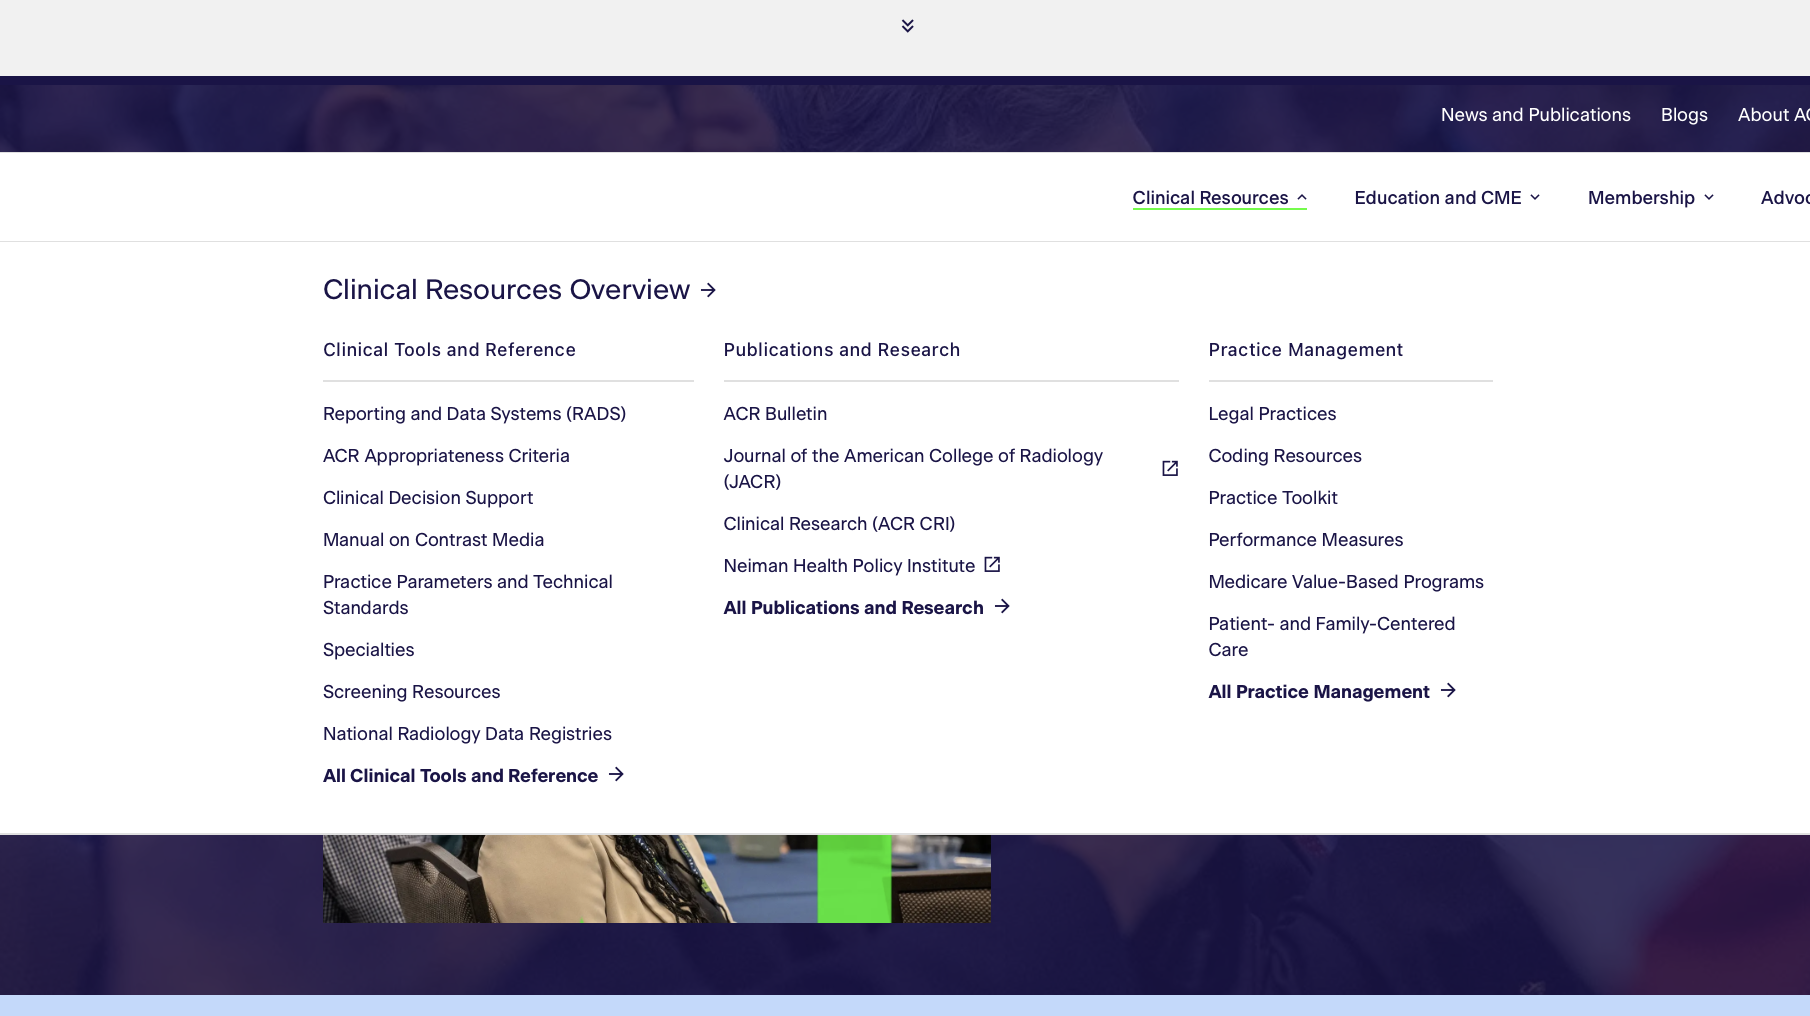Expand the Membership dropdown menu
Image resolution: width=1810 pixels, height=1016 pixels.
(1650, 198)
